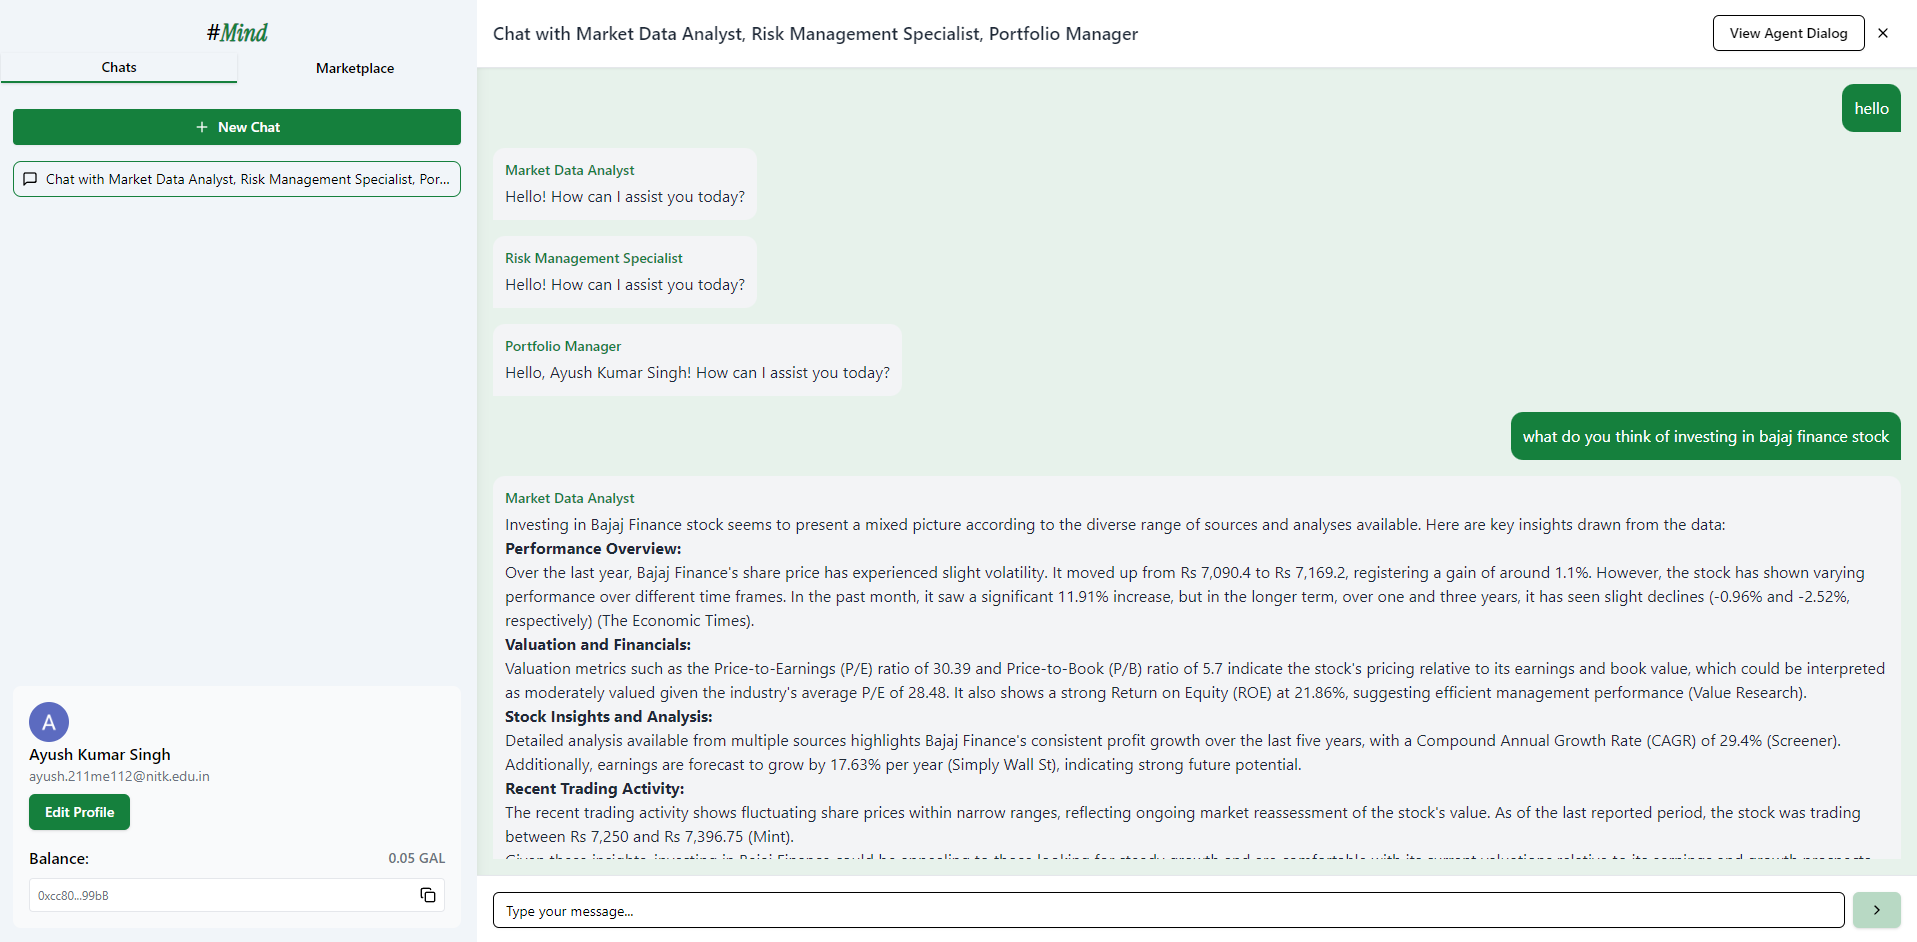The width and height of the screenshot is (1917, 942).
Task: Click the X icon to close the chat
Action: pos(1883,33)
